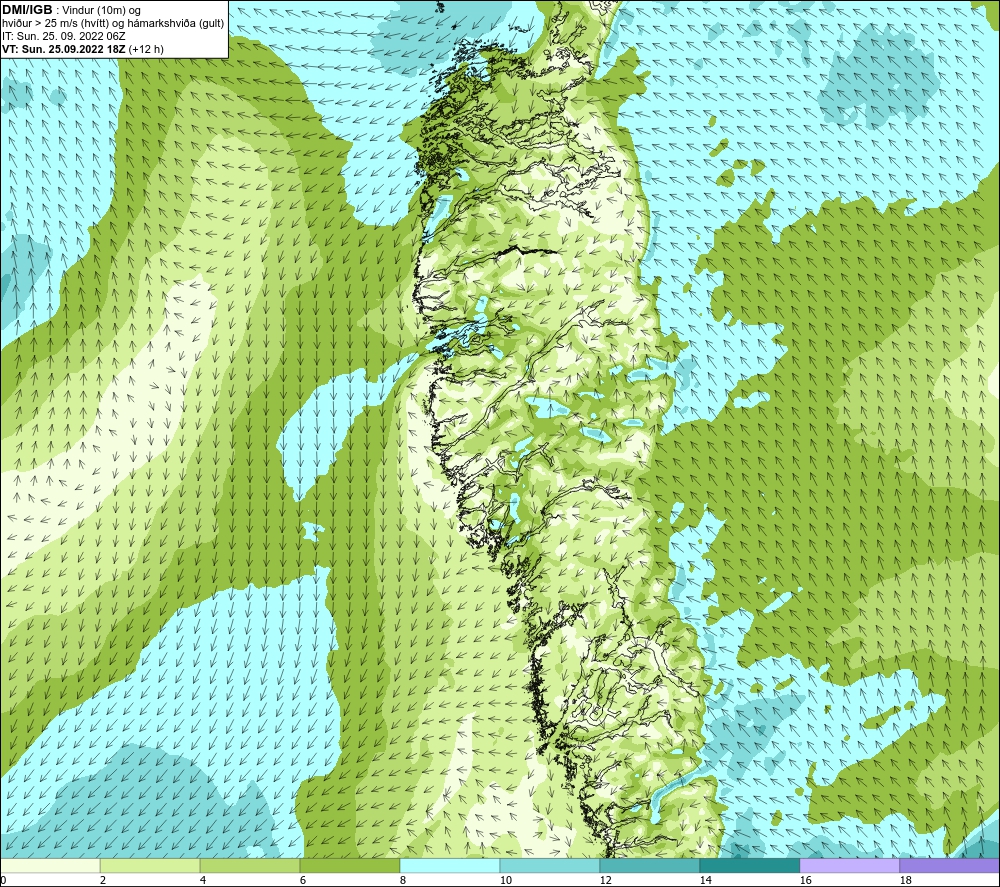1000x887 pixels.
Task: Click the legend scale label '4'
Action: (203, 881)
